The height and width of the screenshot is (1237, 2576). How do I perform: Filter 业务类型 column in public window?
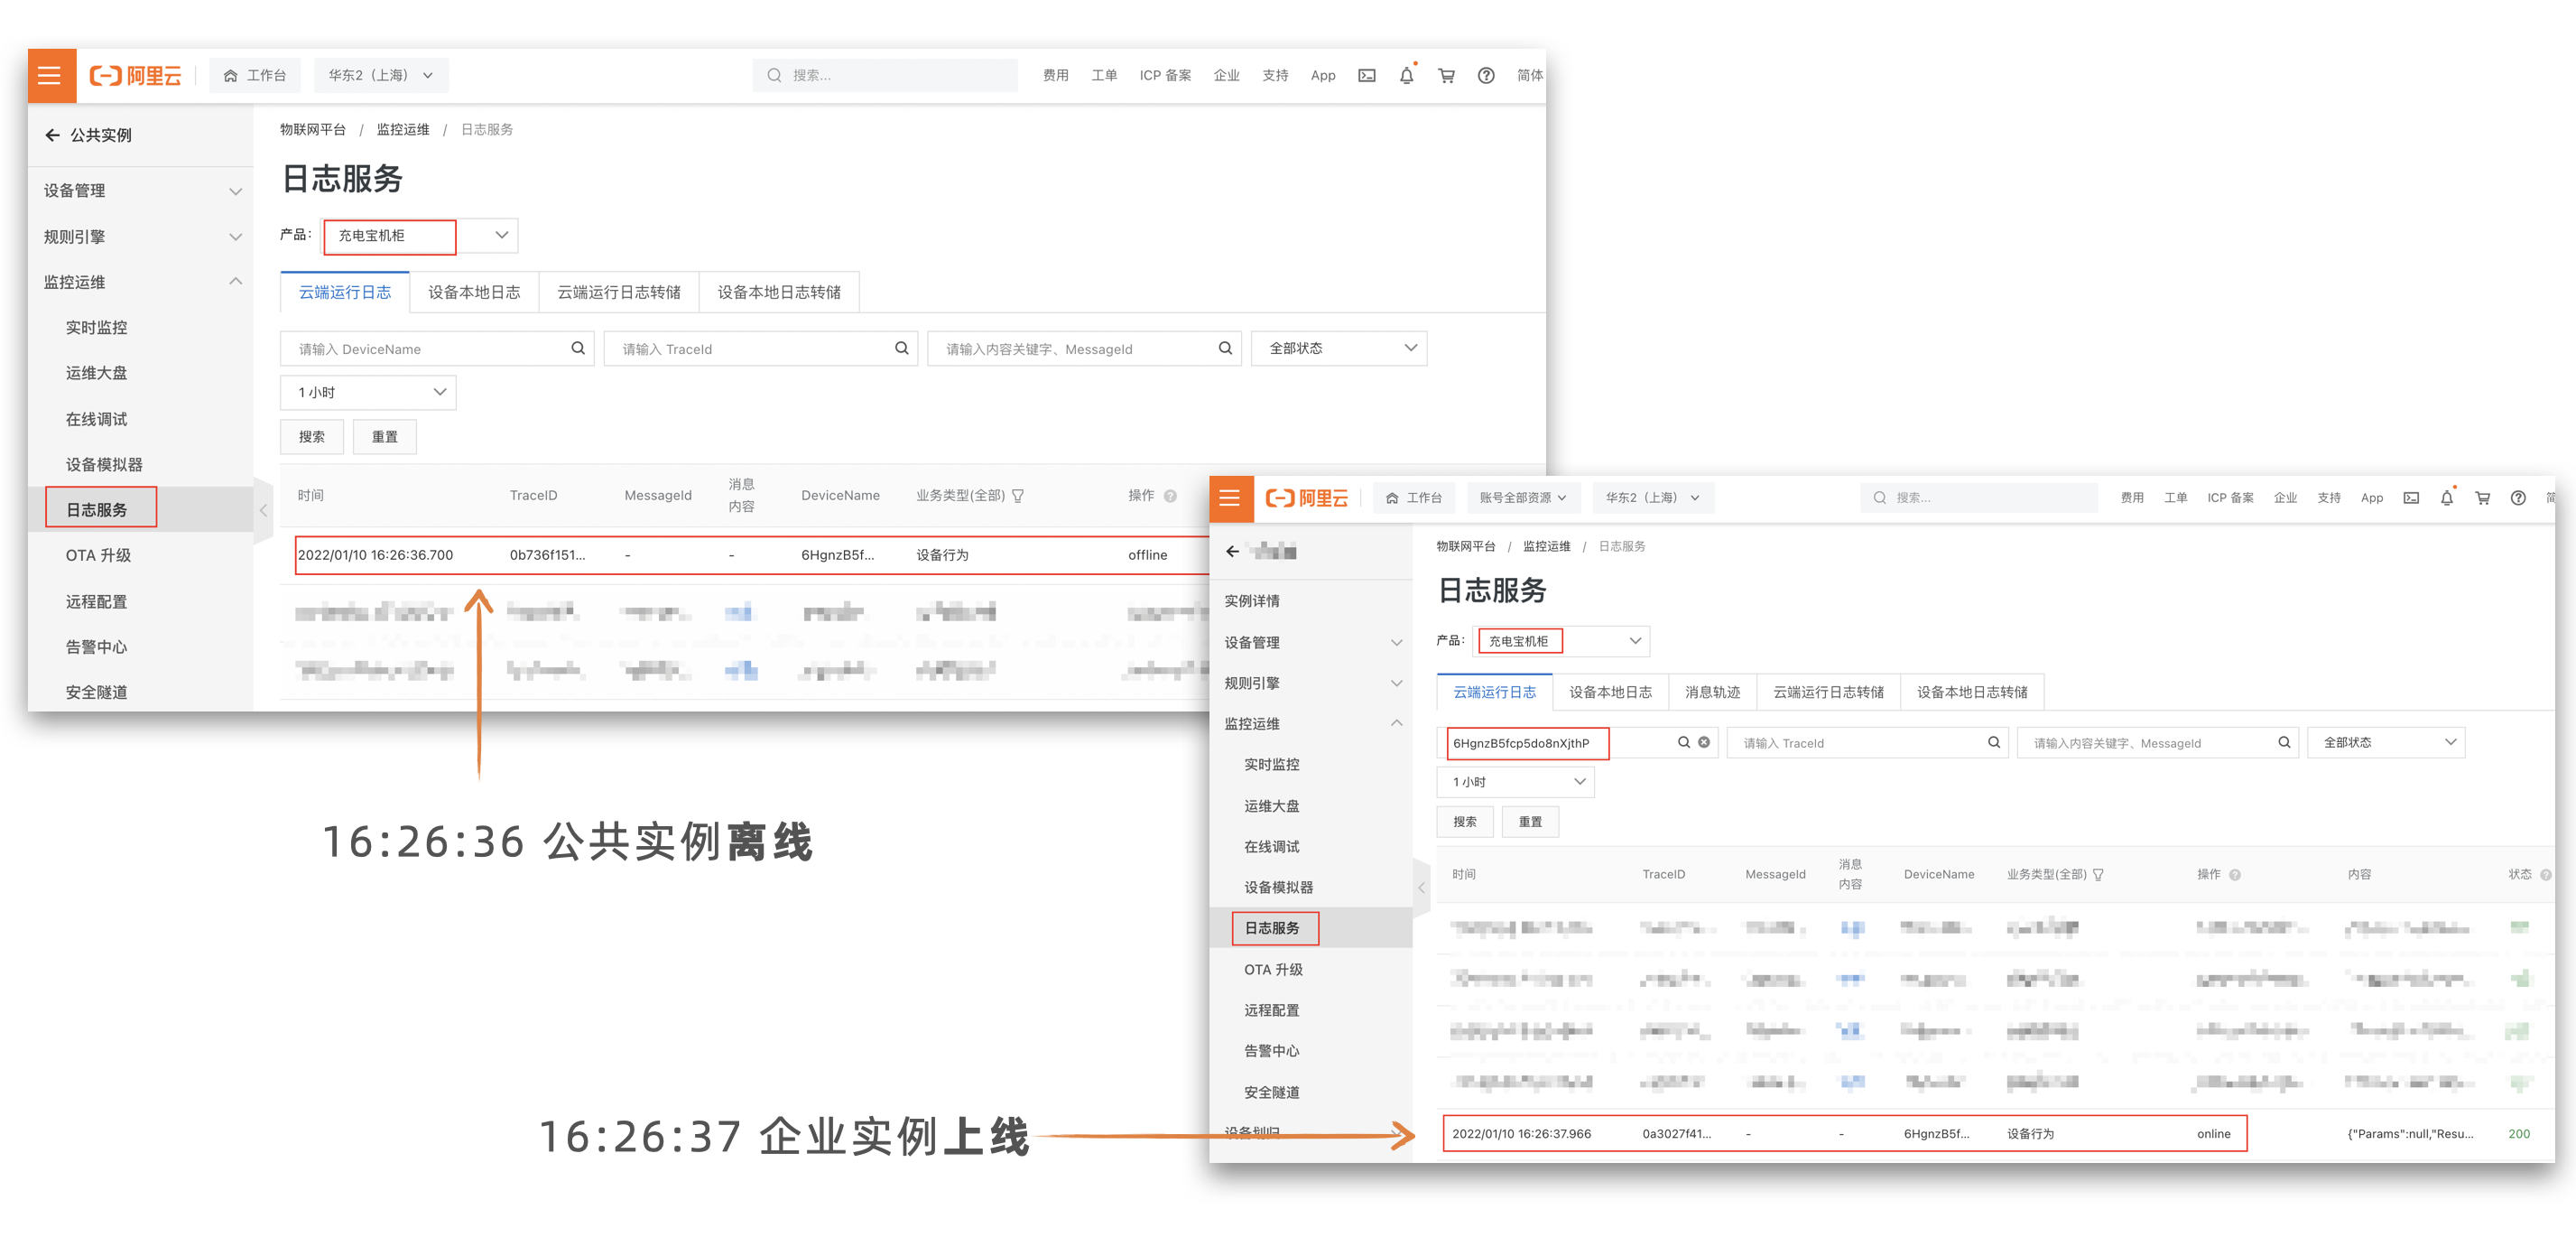pyautogui.click(x=1018, y=496)
